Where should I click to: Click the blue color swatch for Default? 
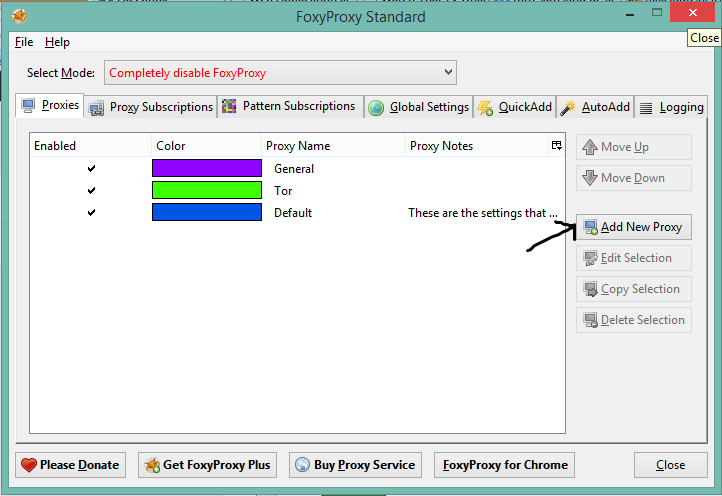coord(207,212)
